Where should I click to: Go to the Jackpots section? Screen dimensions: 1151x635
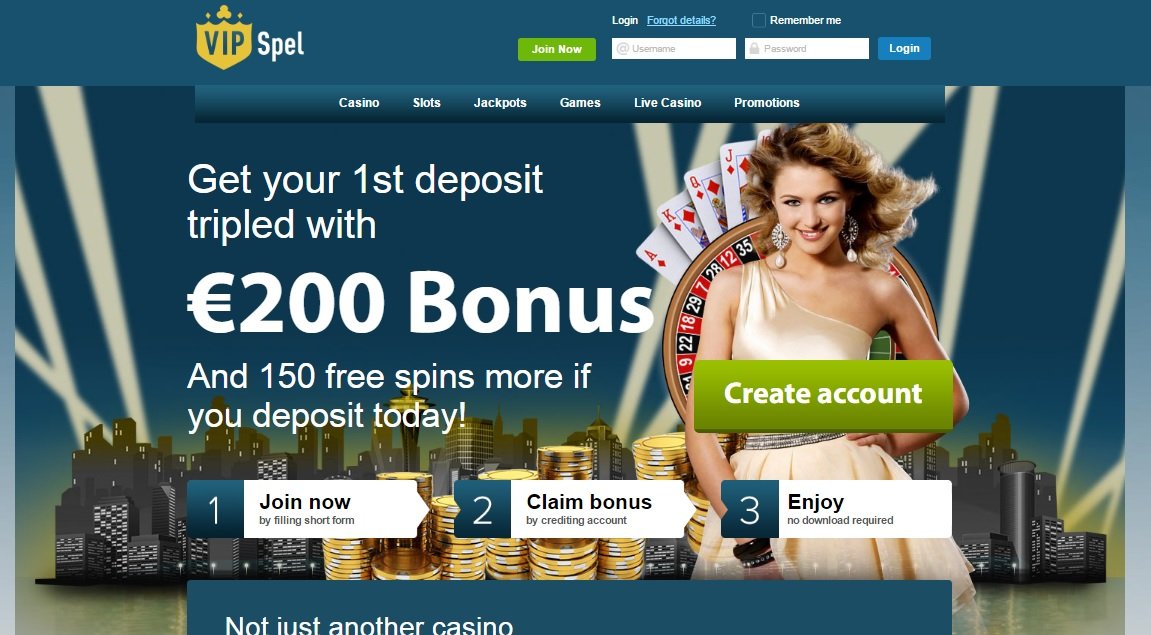click(x=500, y=103)
